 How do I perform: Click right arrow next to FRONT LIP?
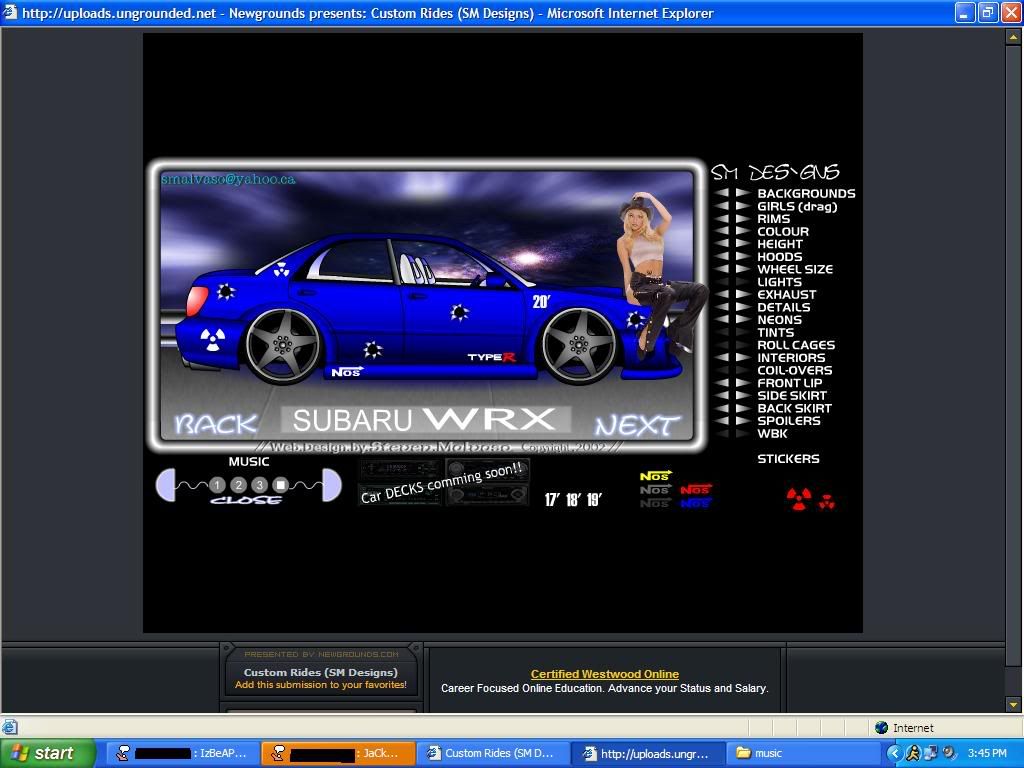pos(743,383)
